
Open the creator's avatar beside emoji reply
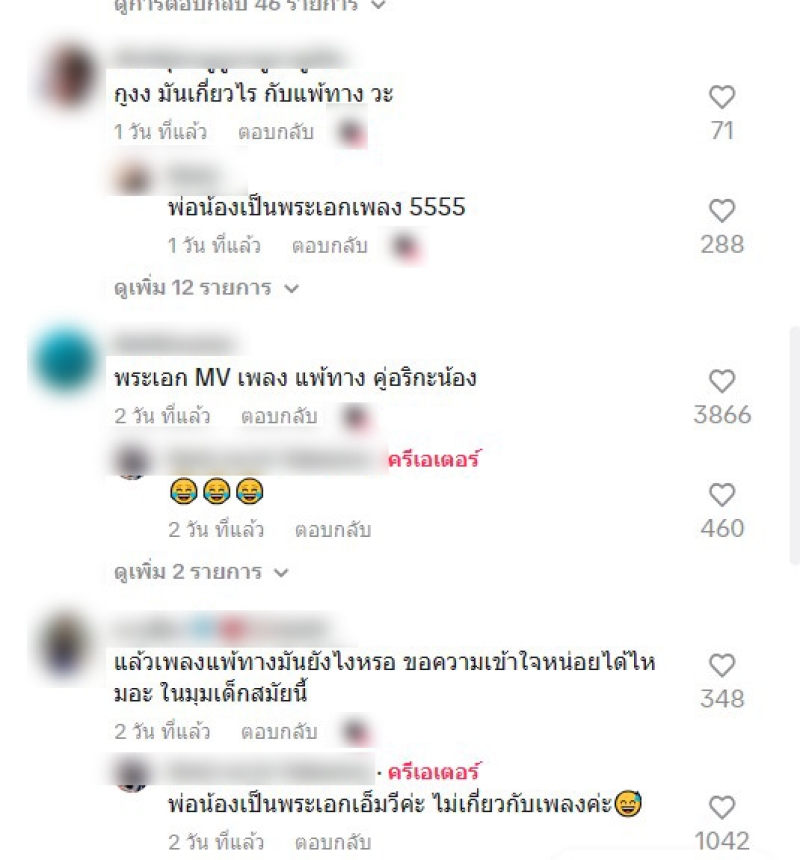click(x=132, y=462)
